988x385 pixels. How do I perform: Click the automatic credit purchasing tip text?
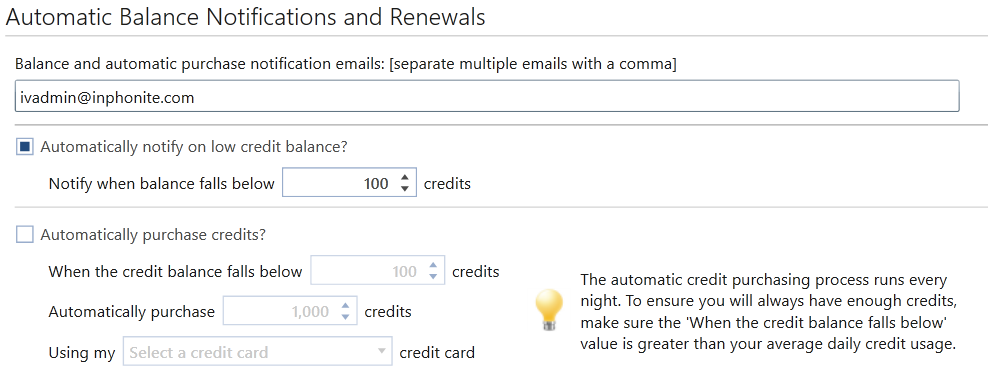click(769, 311)
